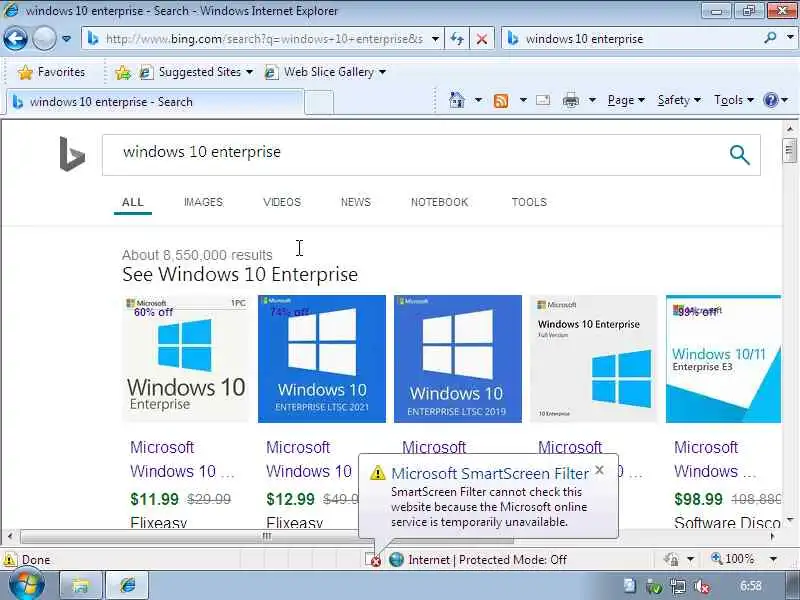The width and height of the screenshot is (800, 600).
Task: Open the search provider dropdown arrow
Action: coord(790,38)
